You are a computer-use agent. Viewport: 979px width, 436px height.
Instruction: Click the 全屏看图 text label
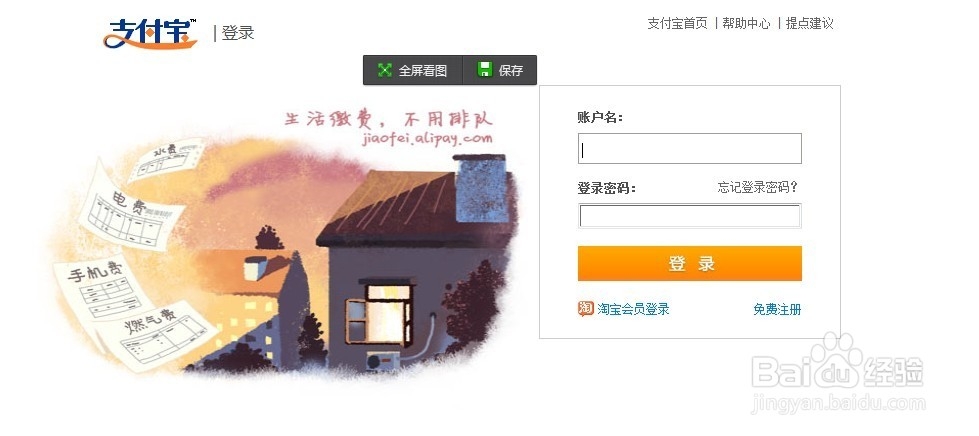pyautogui.click(x=423, y=71)
